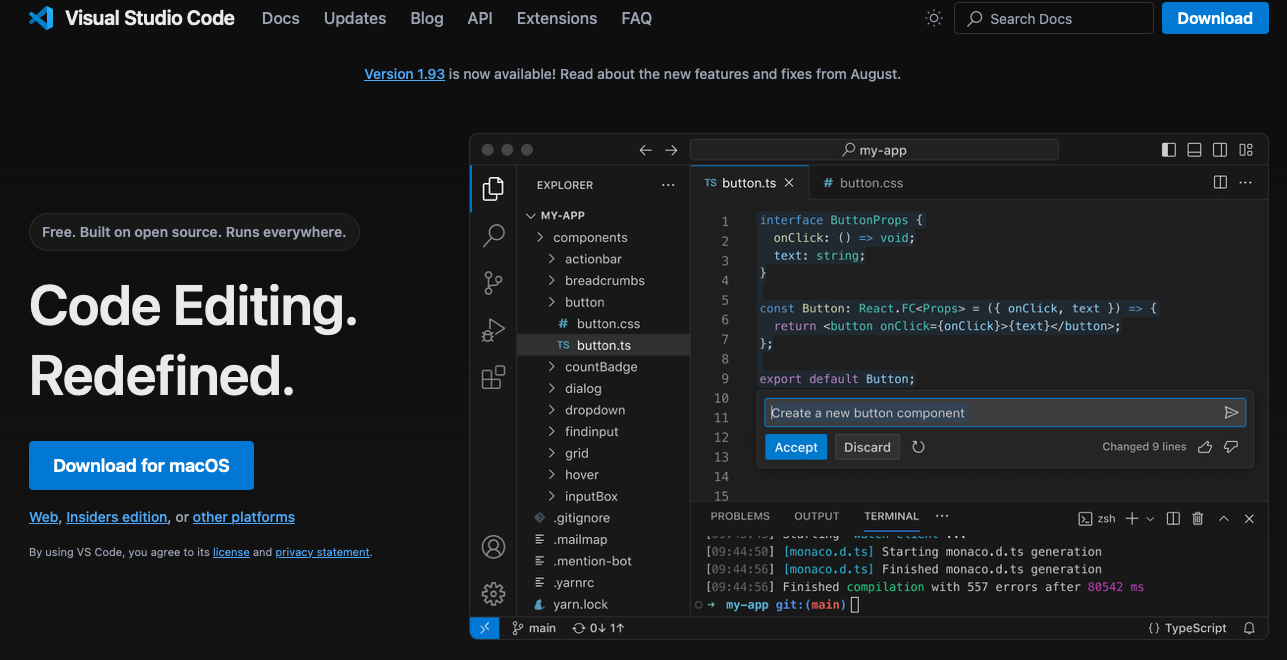Image resolution: width=1287 pixels, height=660 pixels.
Task: Send the inline chat prompt arrow
Action: pyautogui.click(x=1231, y=413)
